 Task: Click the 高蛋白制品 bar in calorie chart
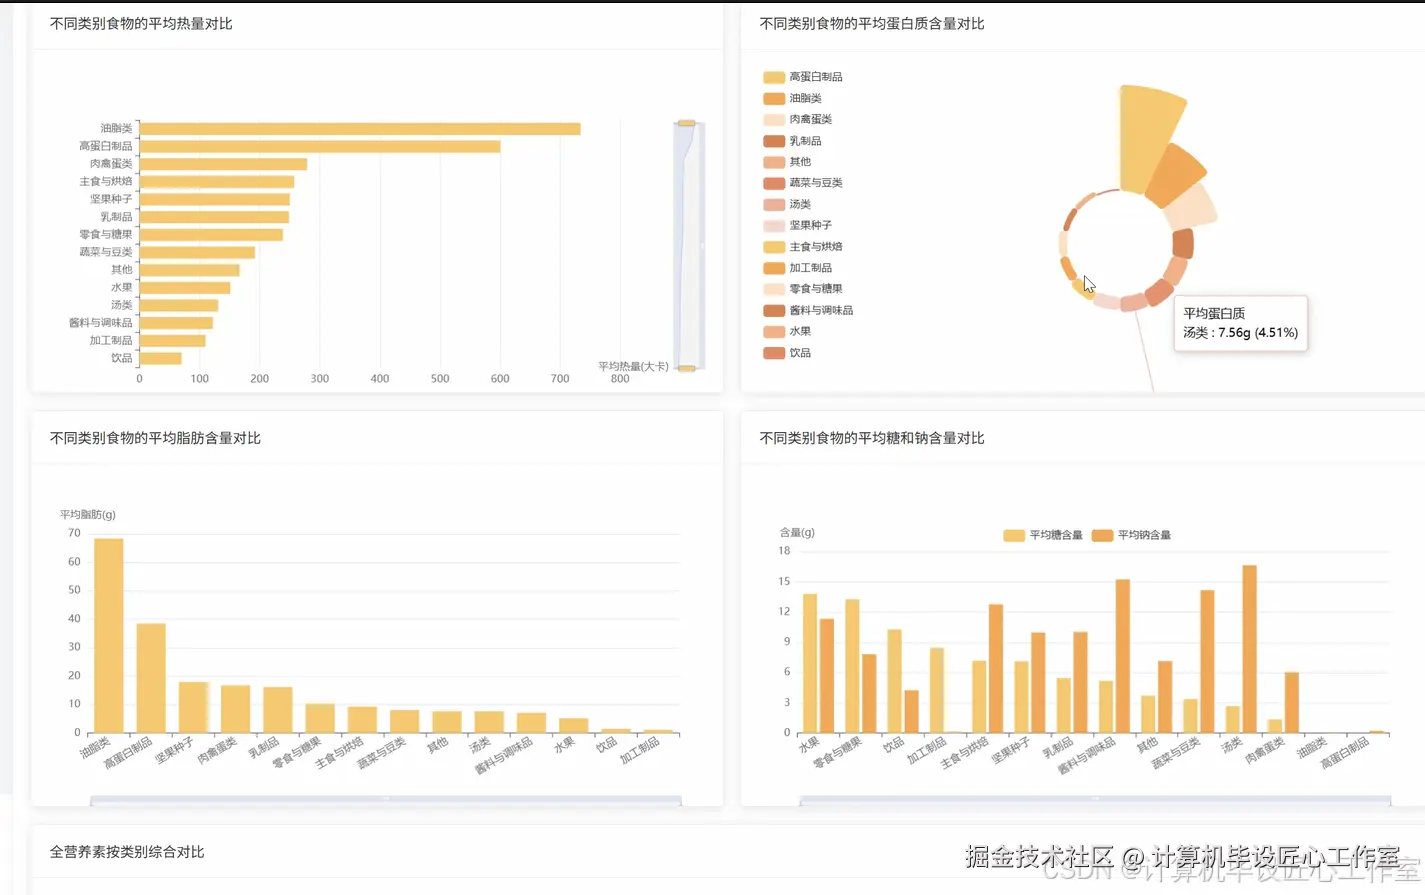320,147
